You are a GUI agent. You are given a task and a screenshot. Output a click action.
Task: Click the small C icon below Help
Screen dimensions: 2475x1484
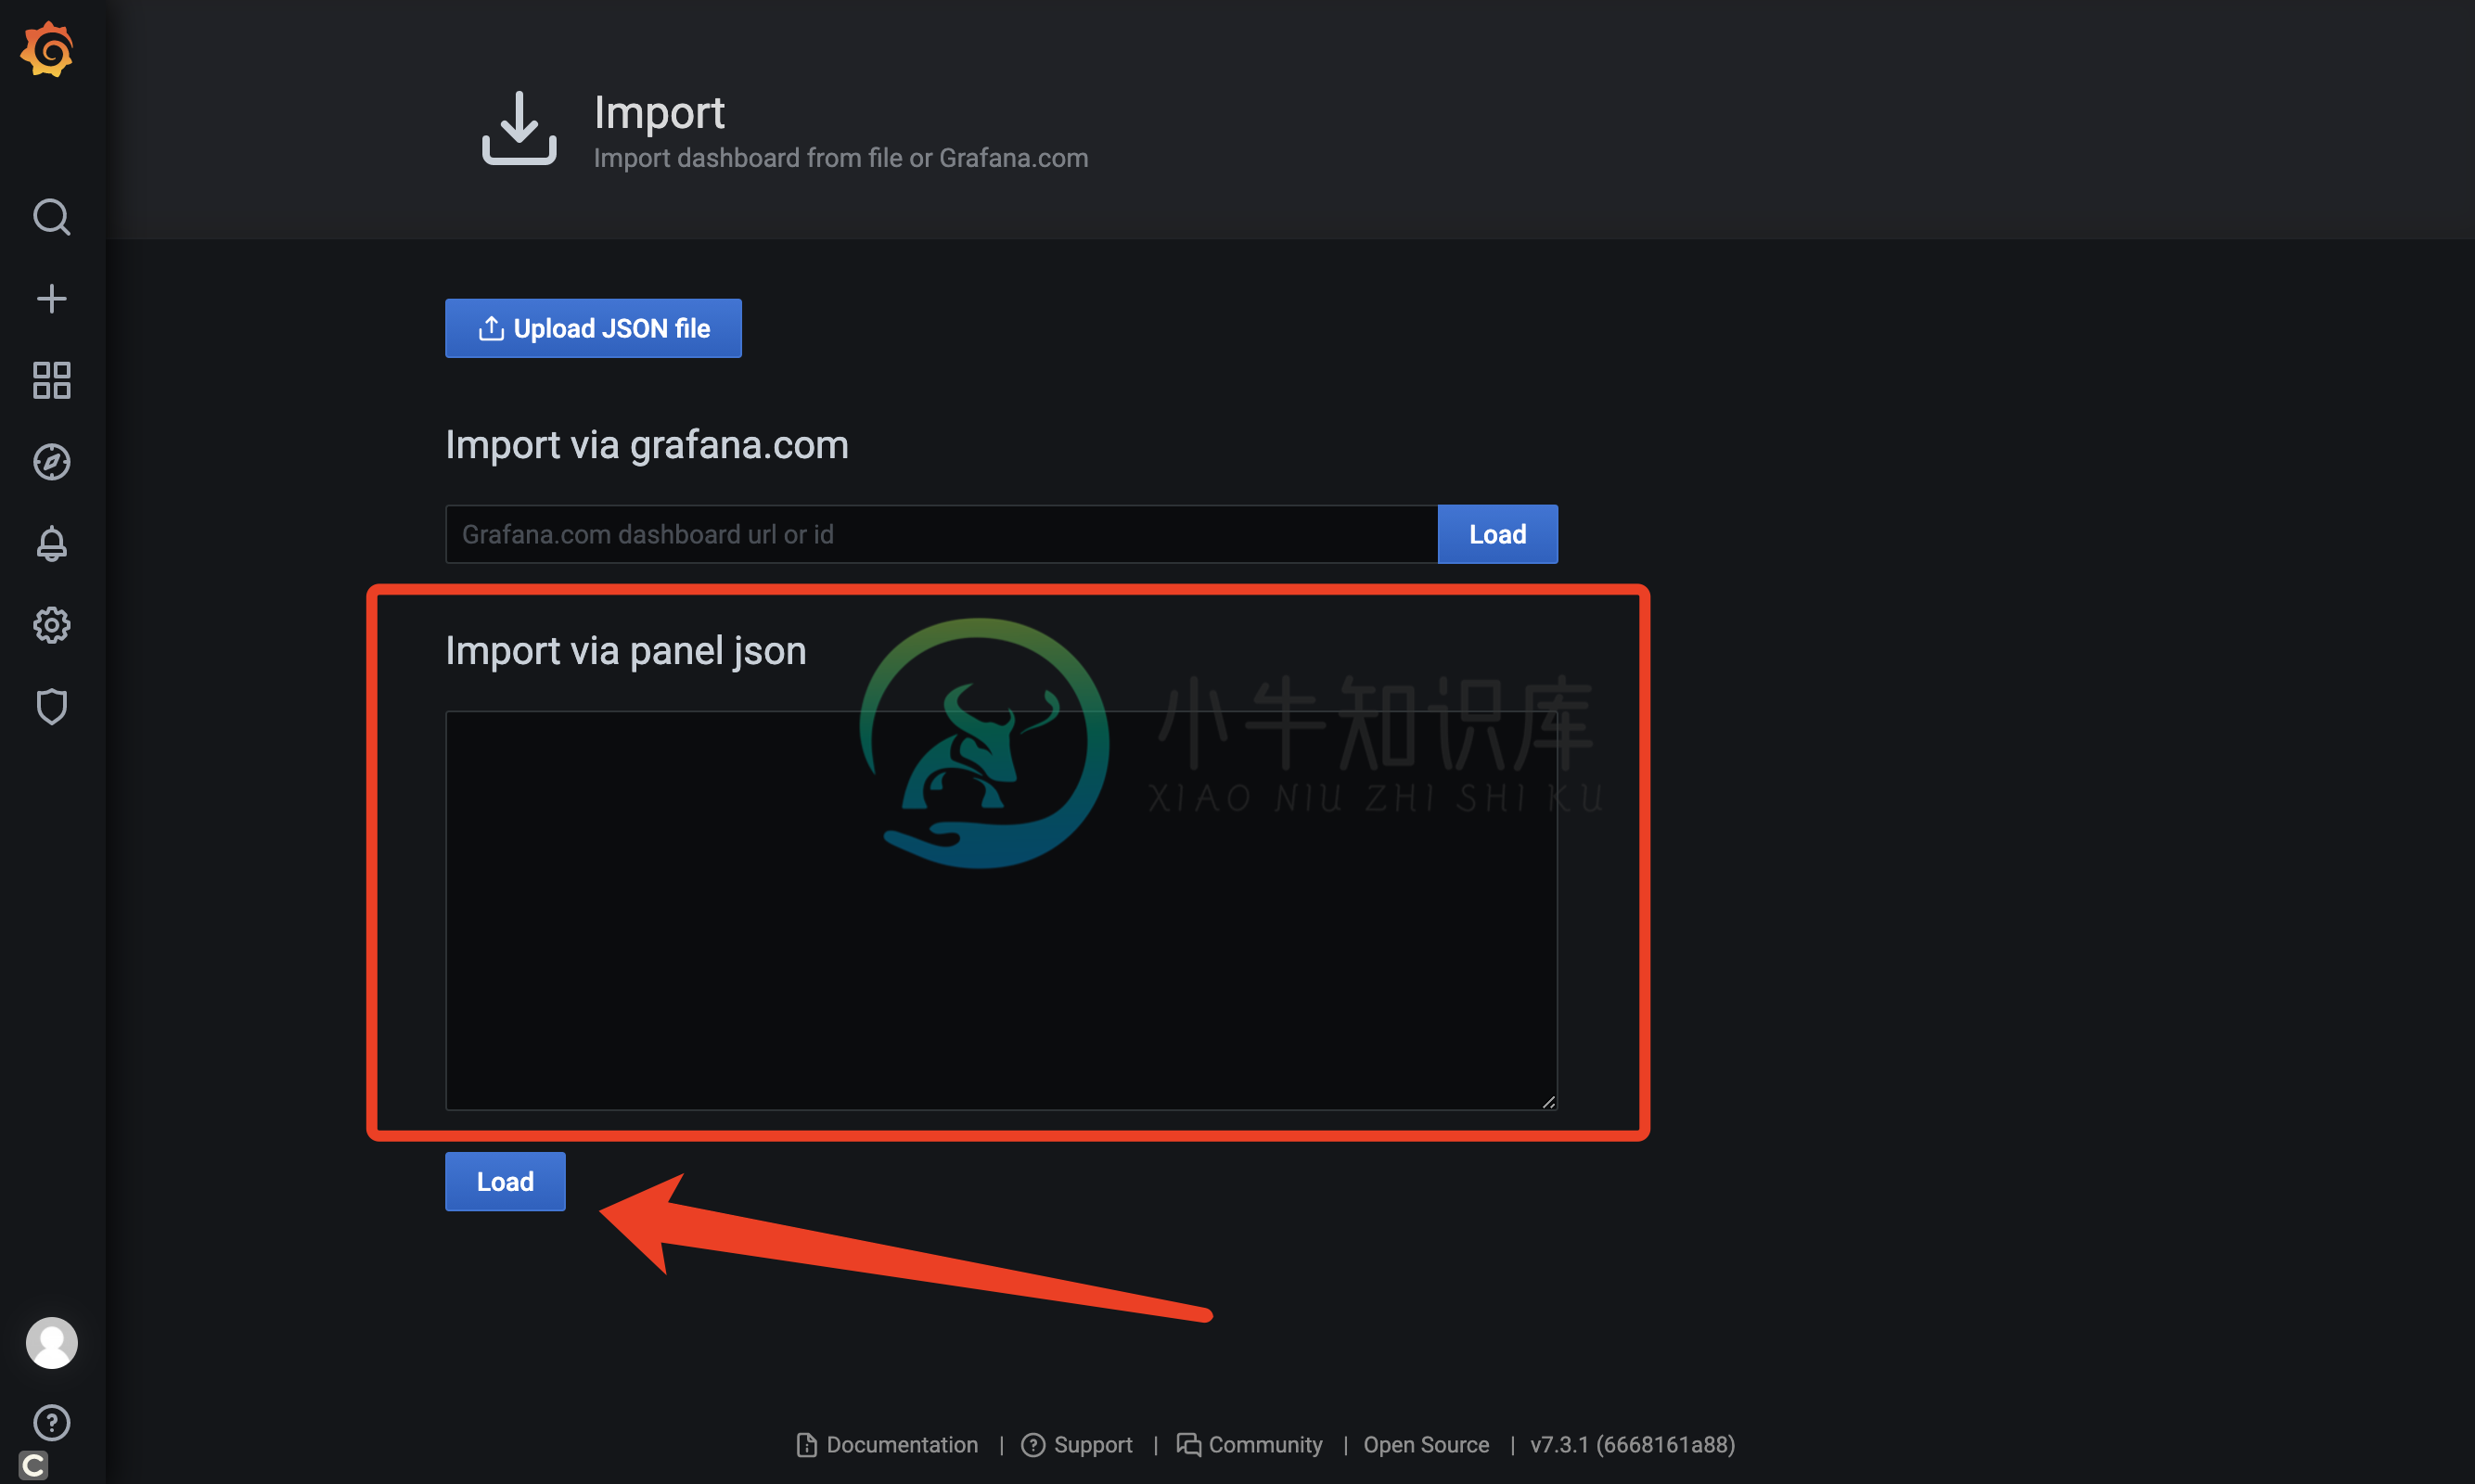[33, 1466]
